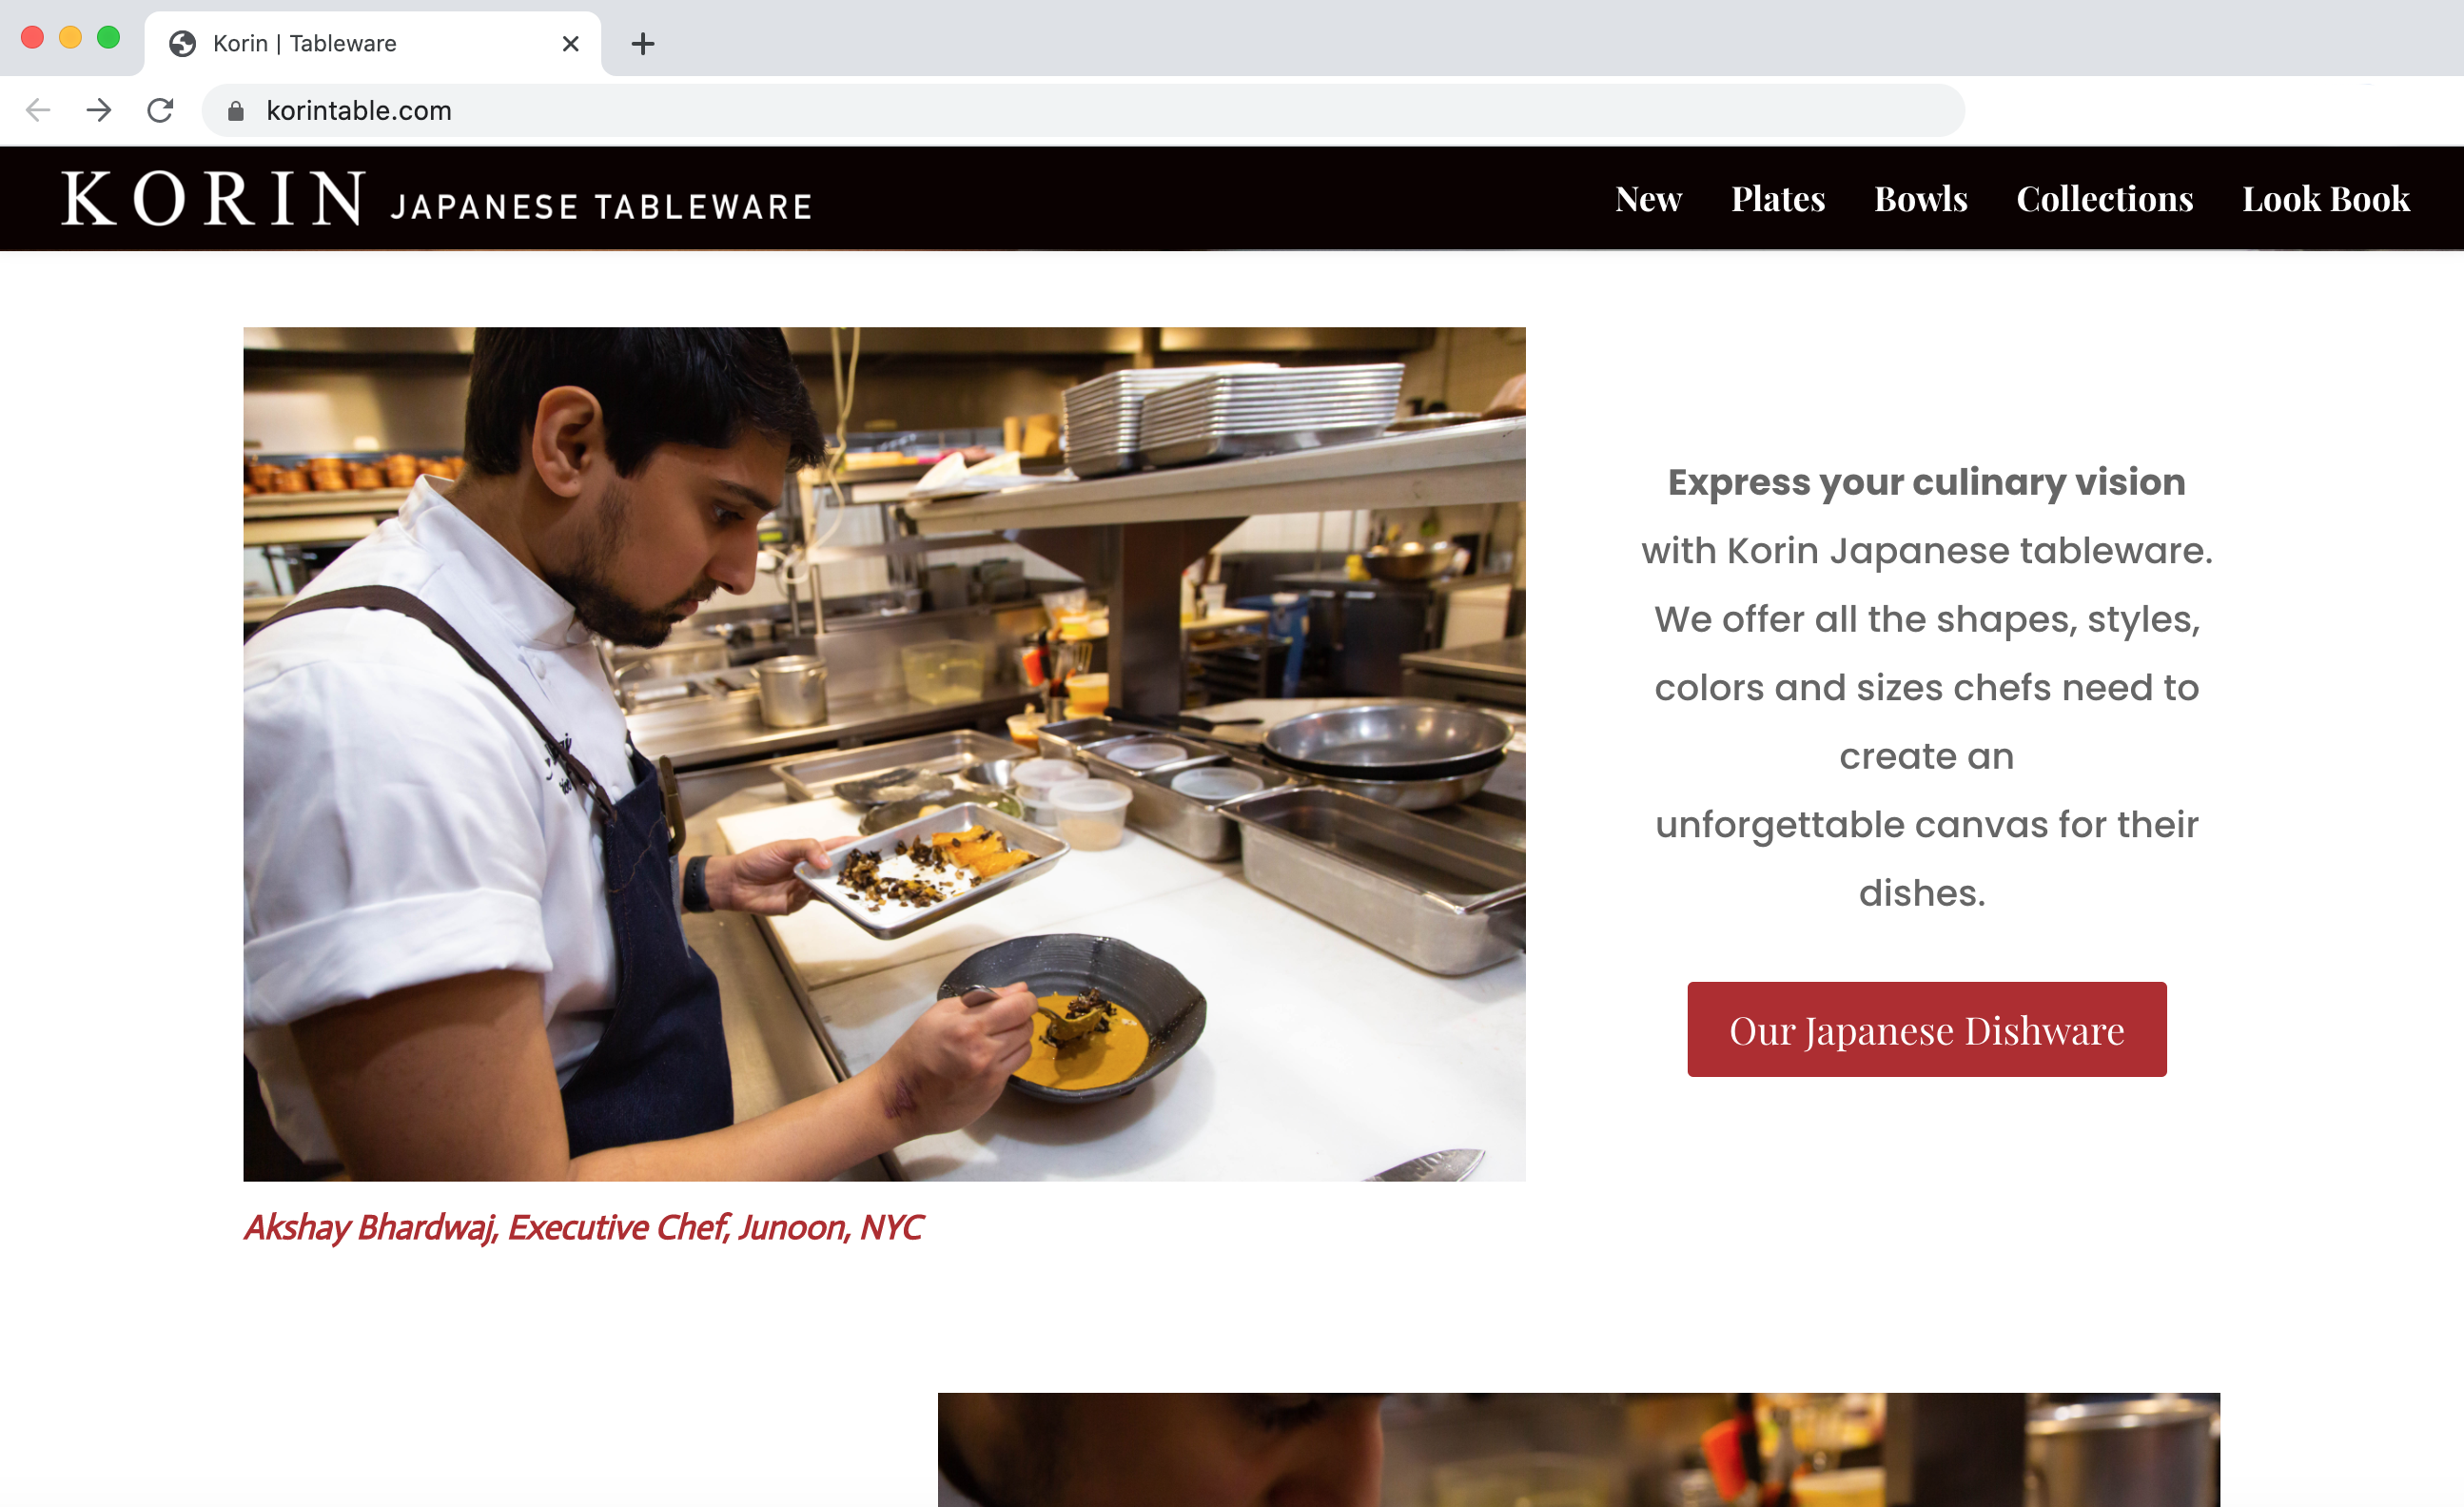Image resolution: width=2464 pixels, height=1507 pixels.
Task: Click the Our Japanese Dishware button
Action: pos(1926,1029)
